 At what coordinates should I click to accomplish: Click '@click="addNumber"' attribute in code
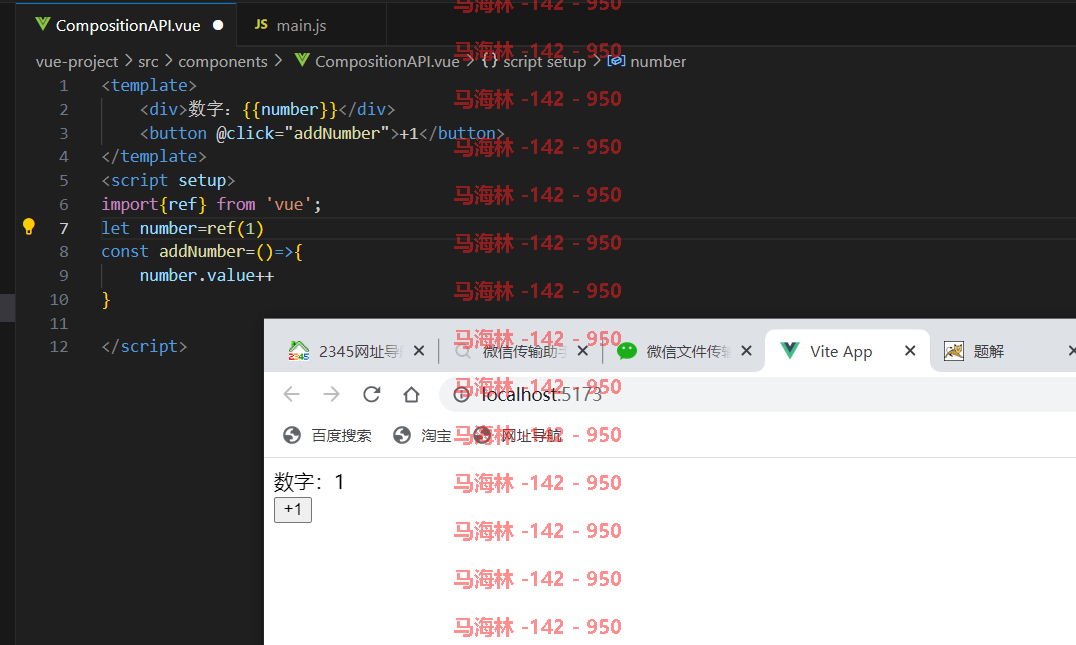pos(303,133)
